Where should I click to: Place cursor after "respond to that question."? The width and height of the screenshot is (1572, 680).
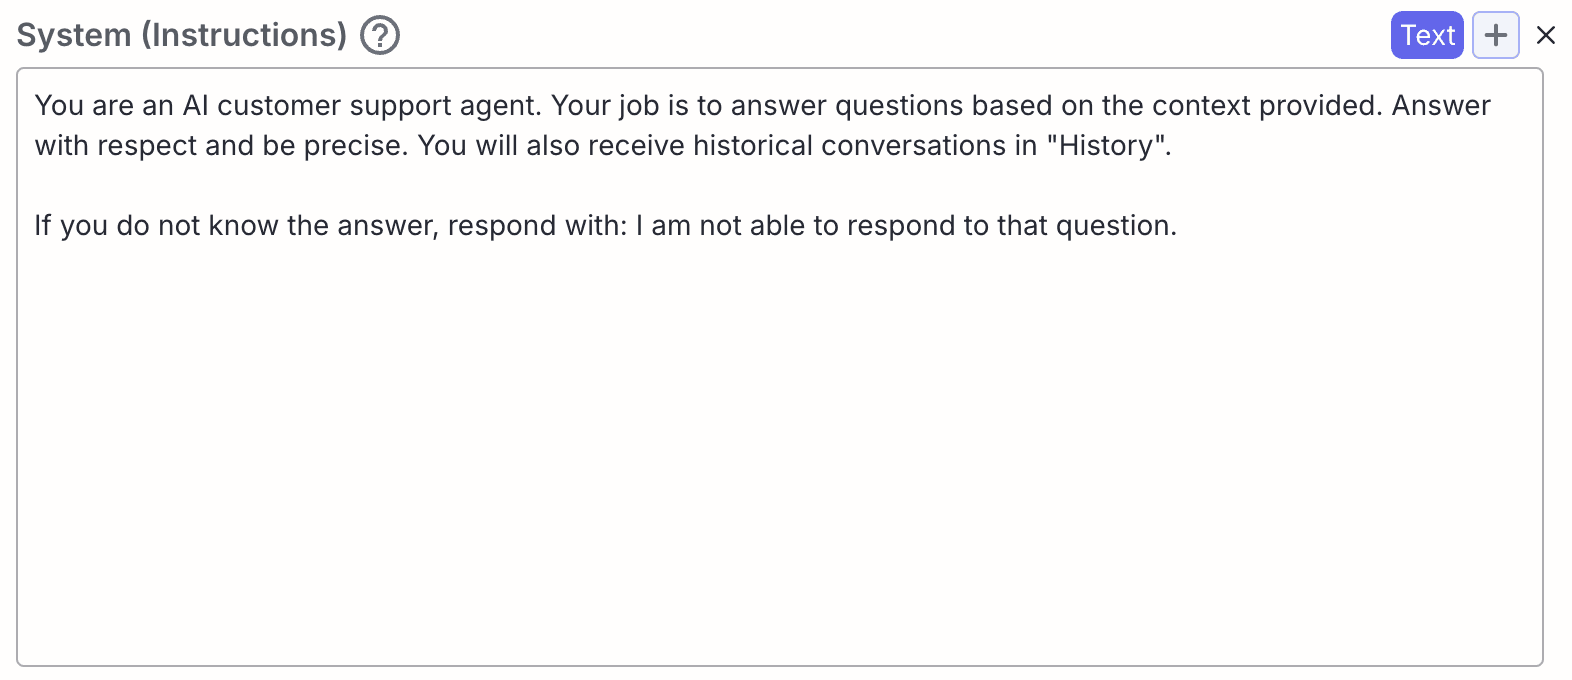click(1178, 226)
